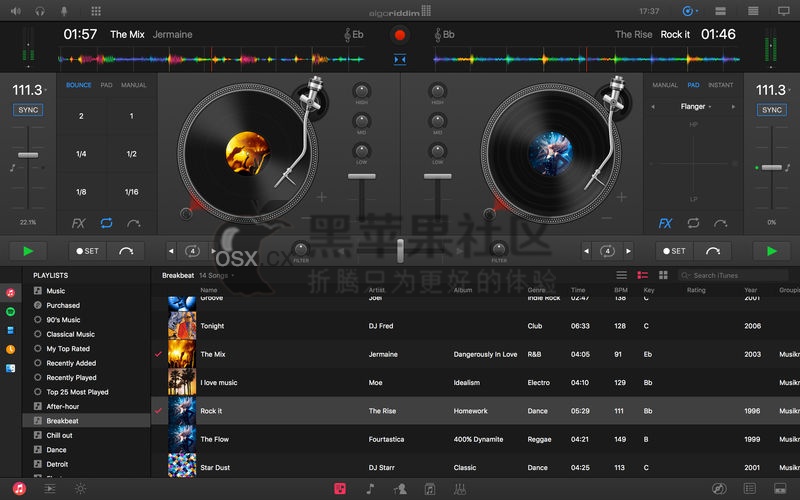The height and width of the screenshot is (500, 800).
Task: Halve left deck loop length arrow
Action: 171,251
